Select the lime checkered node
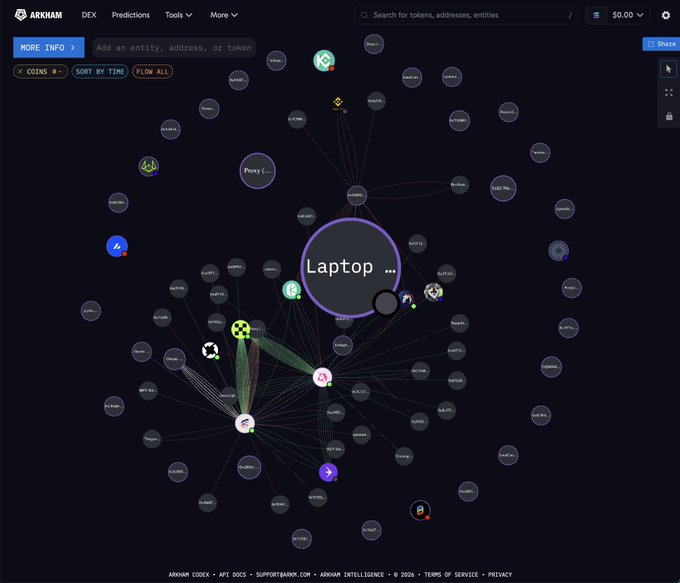The width and height of the screenshot is (680, 583). tap(241, 330)
